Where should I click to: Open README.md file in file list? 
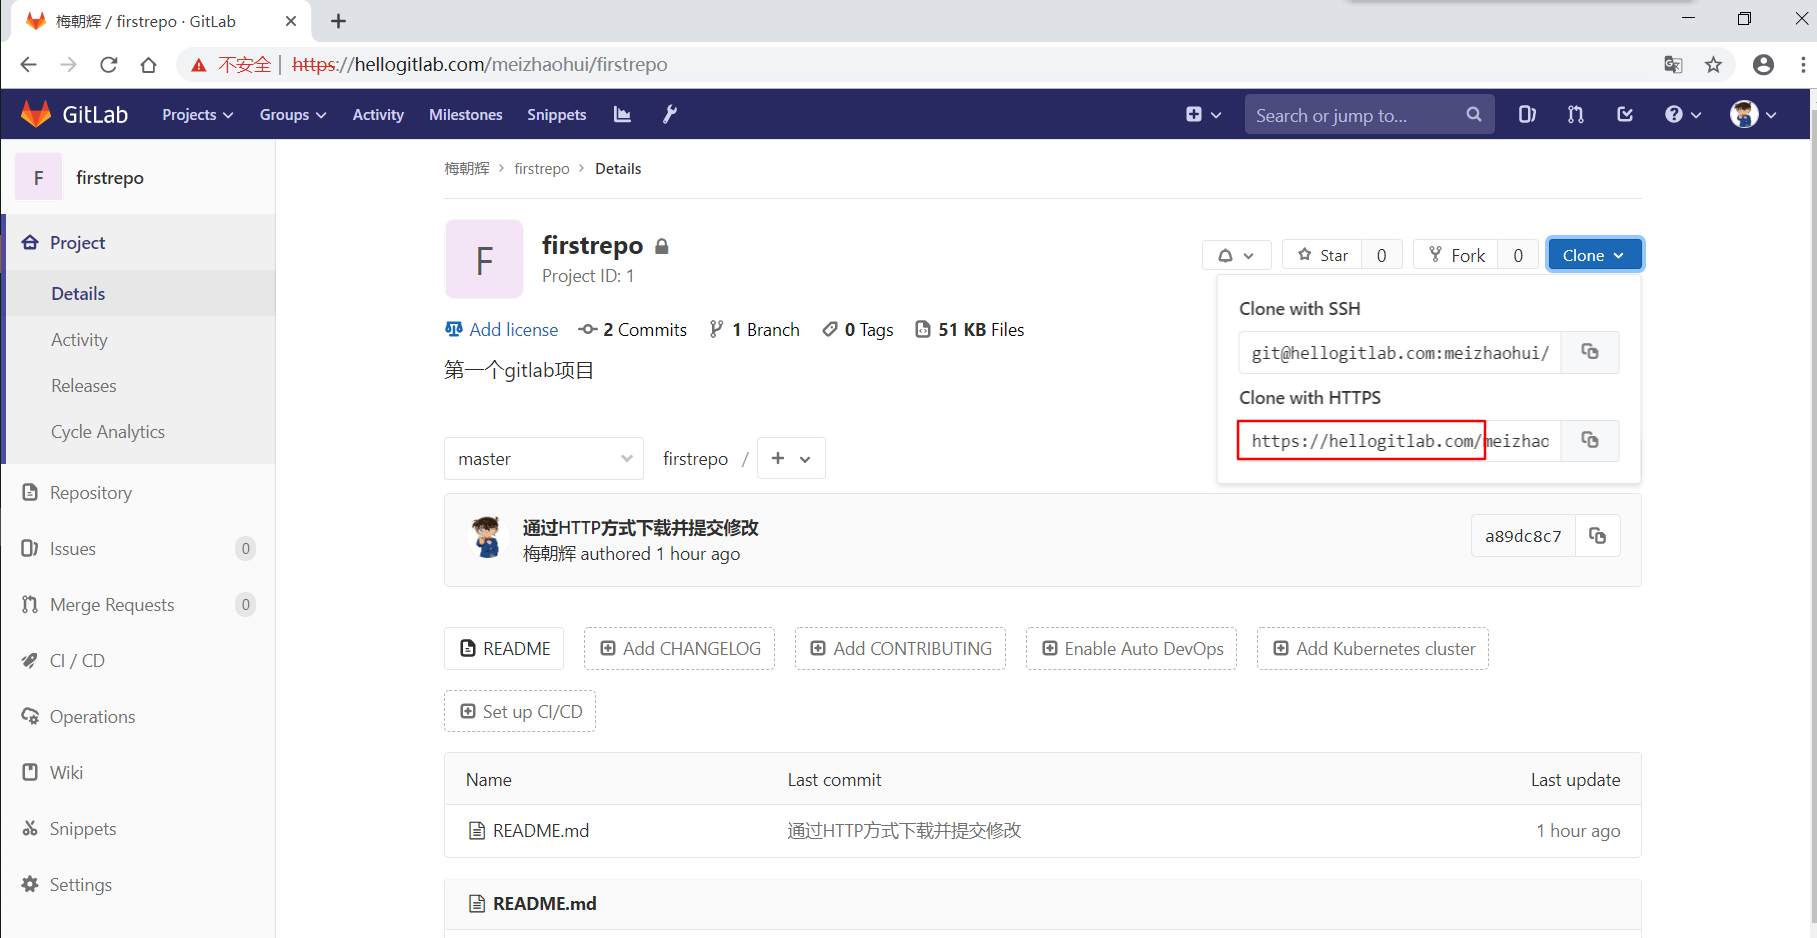(540, 830)
